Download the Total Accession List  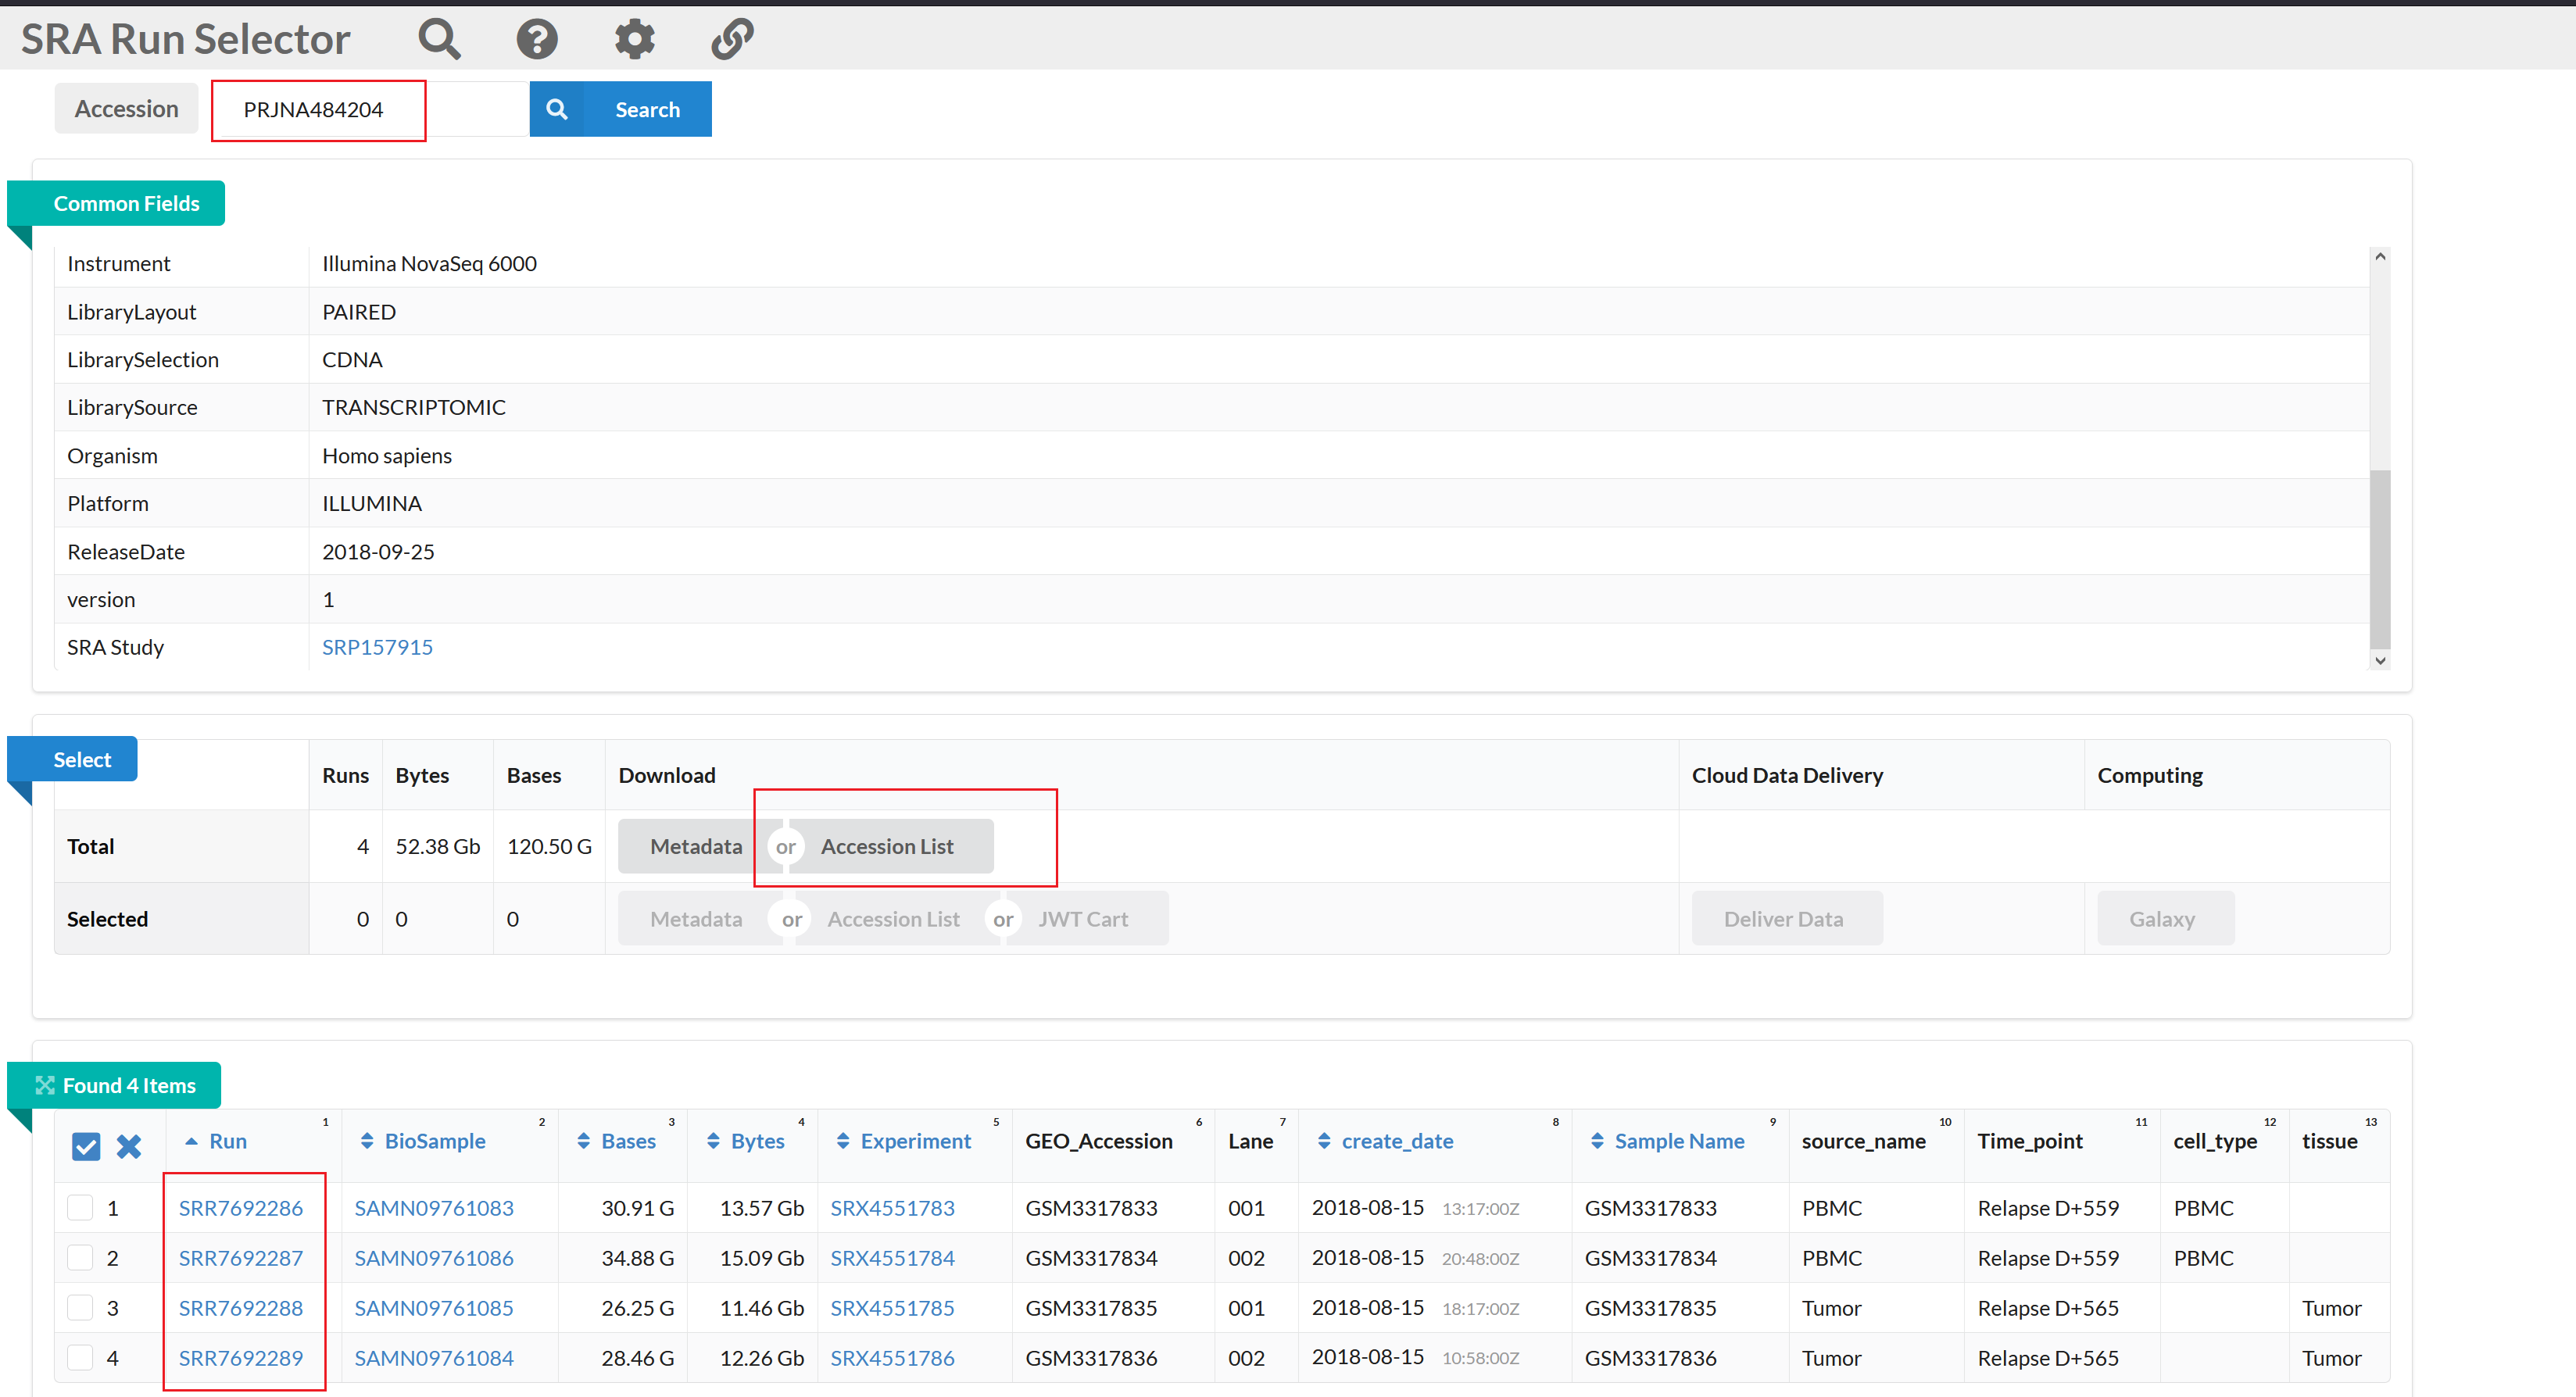(887, 846)
